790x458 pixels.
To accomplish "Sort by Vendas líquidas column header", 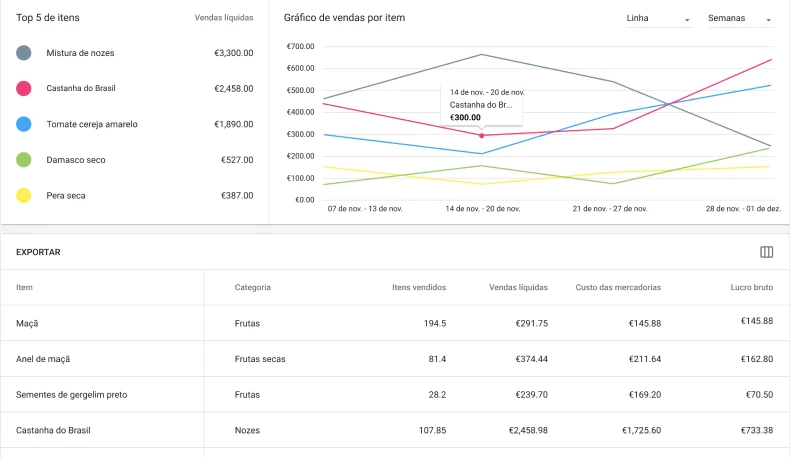I will tap(518, 287).
